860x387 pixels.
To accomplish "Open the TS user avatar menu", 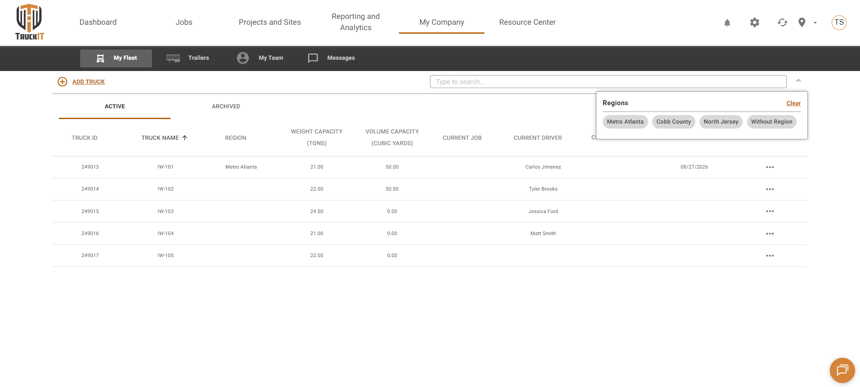I will point(839,22).
